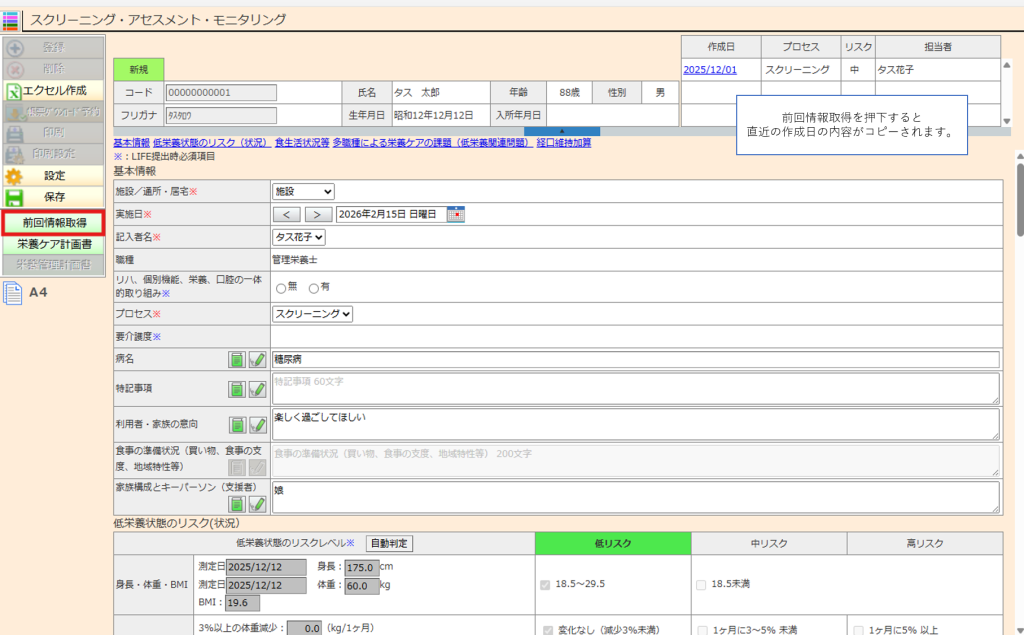Click the notepad icon for 利用者・家族の意向

(x=237, y=425)
